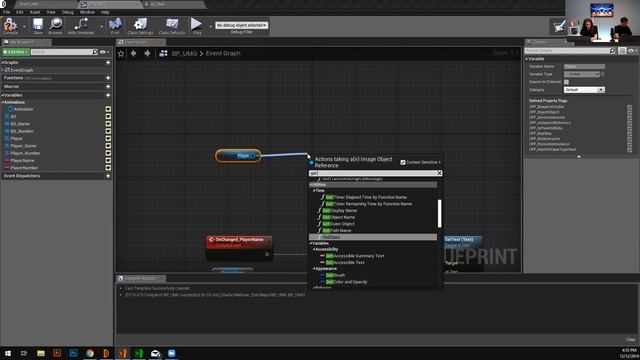Open the property matrix grid icon in Details

(x=622, y=51)
